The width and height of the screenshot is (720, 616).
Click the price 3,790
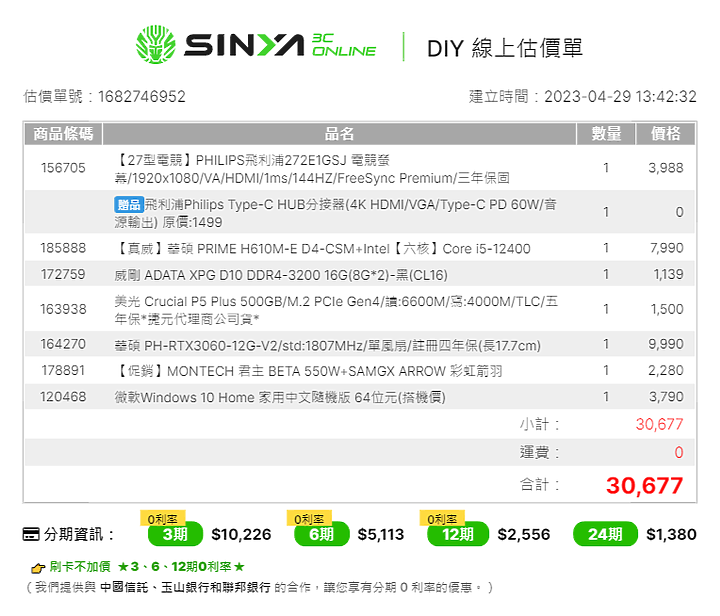666,397
